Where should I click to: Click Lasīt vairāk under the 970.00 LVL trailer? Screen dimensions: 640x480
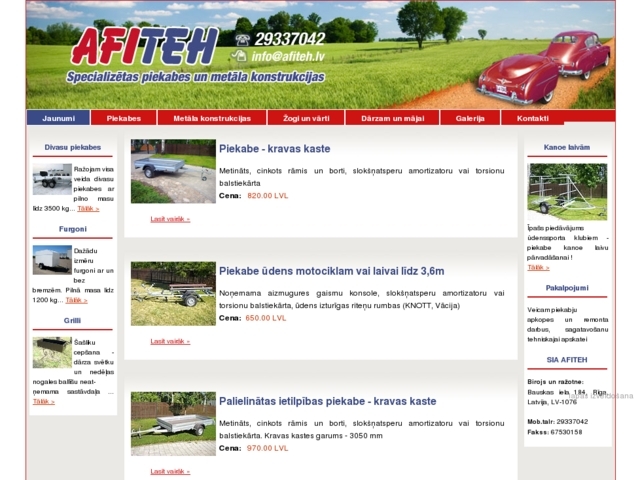pyautogui.click(x=170, y=472)
